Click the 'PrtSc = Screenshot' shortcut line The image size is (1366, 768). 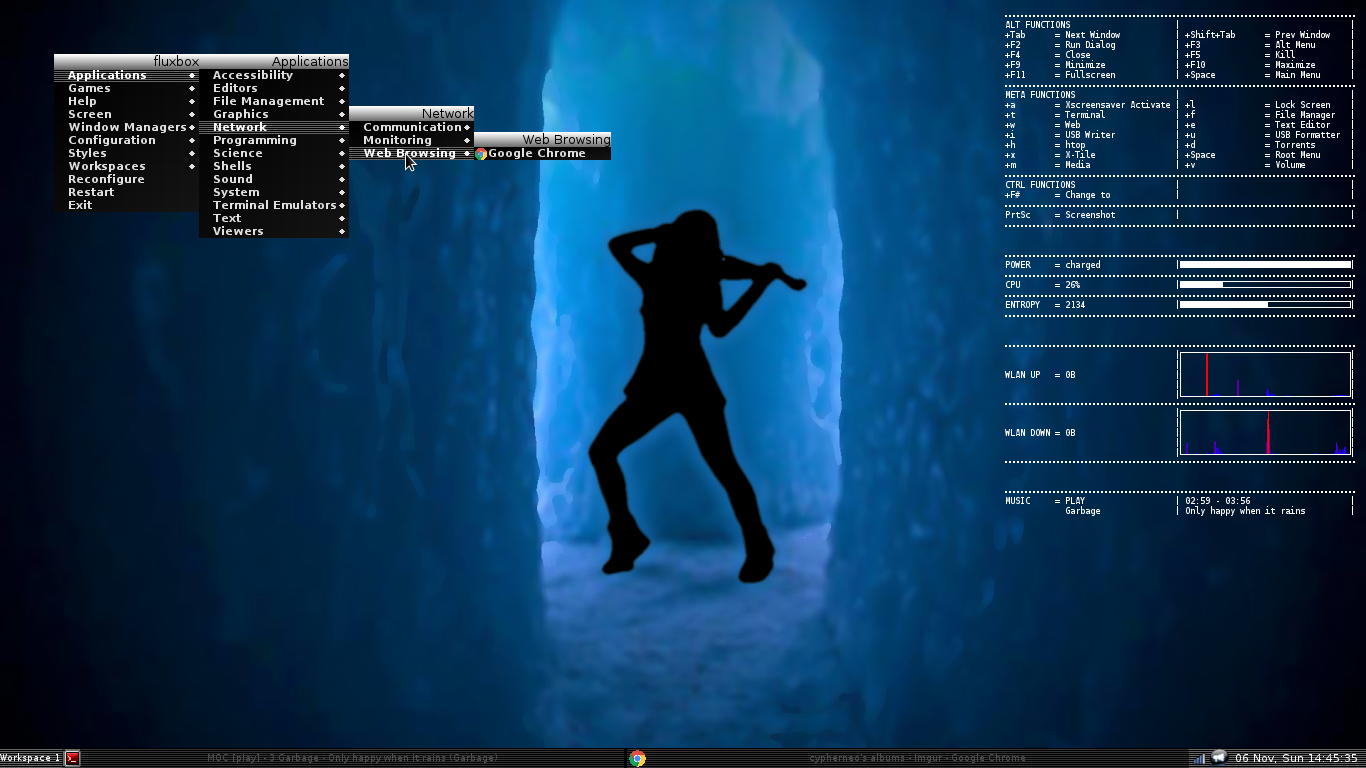pos(1060,215)
